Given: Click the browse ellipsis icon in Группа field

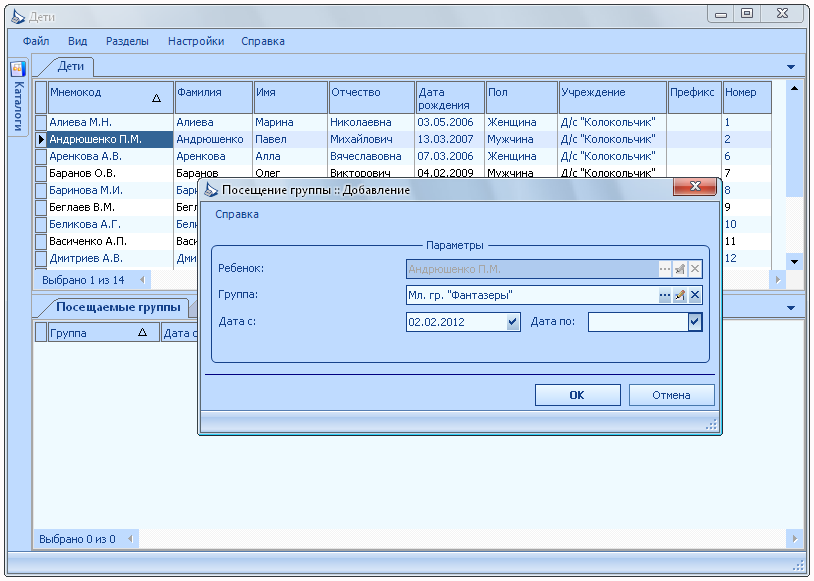Looking at the screenshot, I should pos(664,295).
